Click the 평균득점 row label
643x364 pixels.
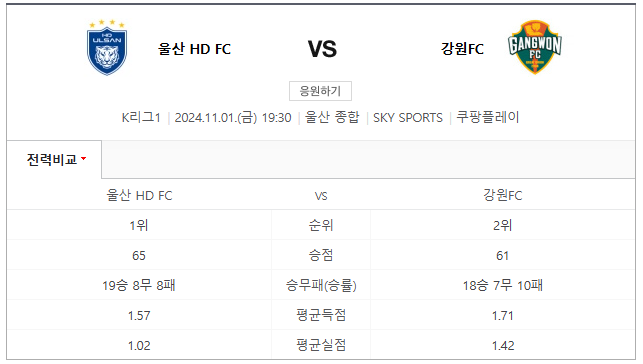tap(321, 315)
